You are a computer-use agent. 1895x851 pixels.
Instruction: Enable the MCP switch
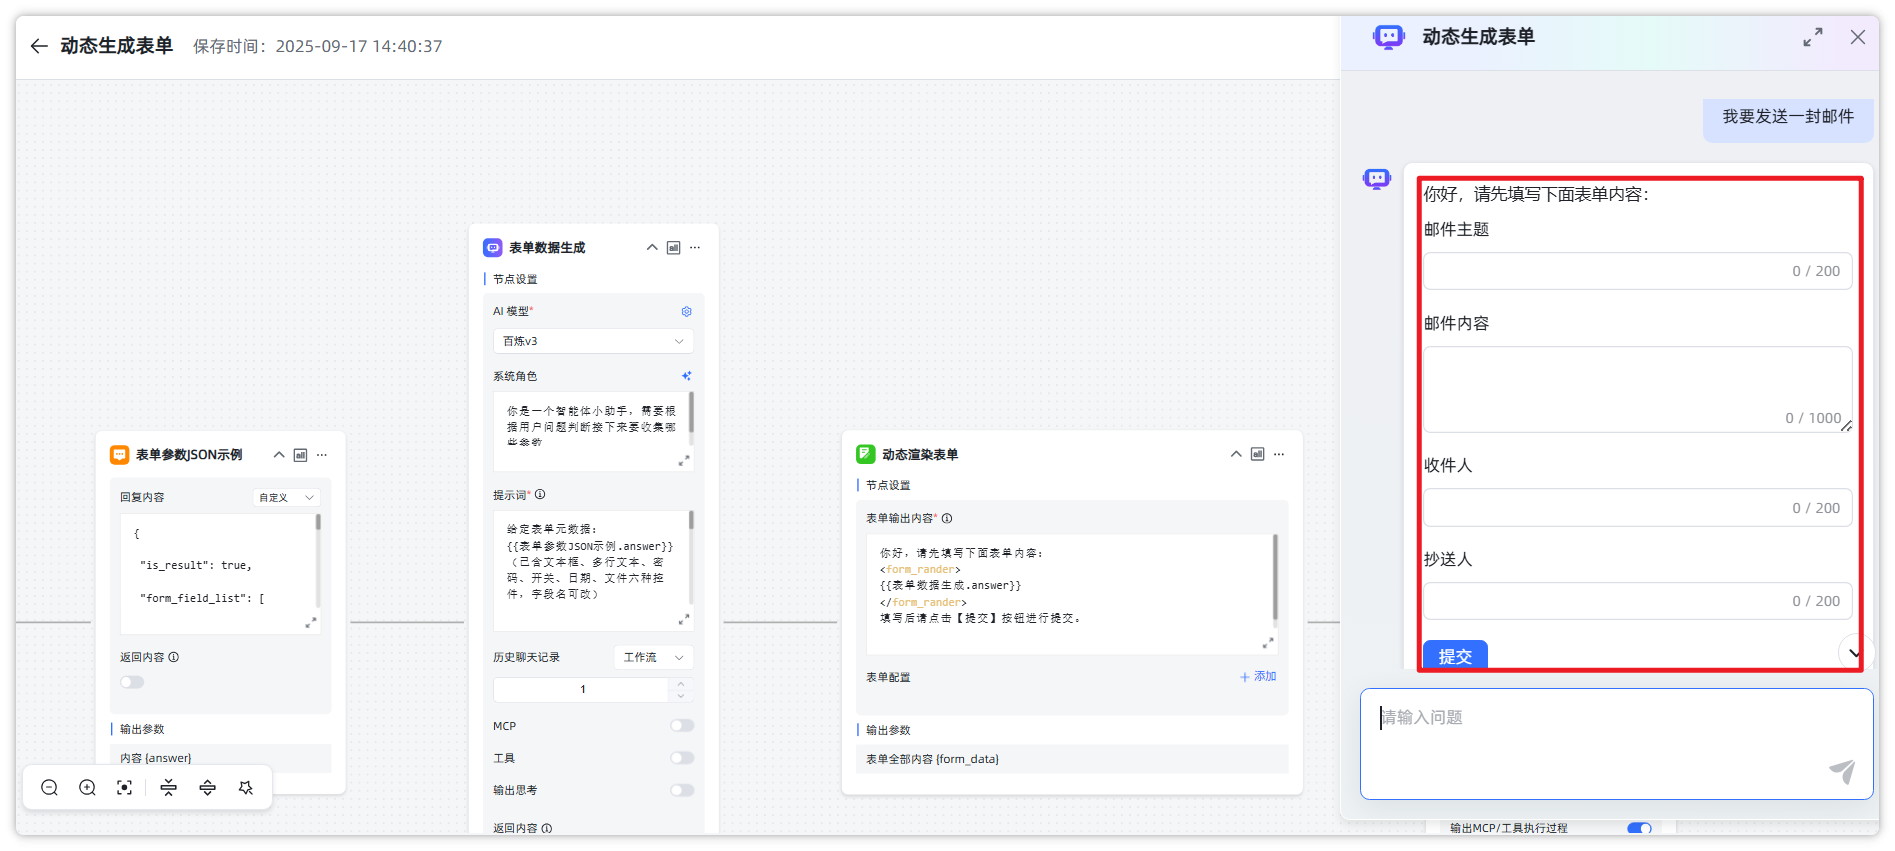[682, 726]
